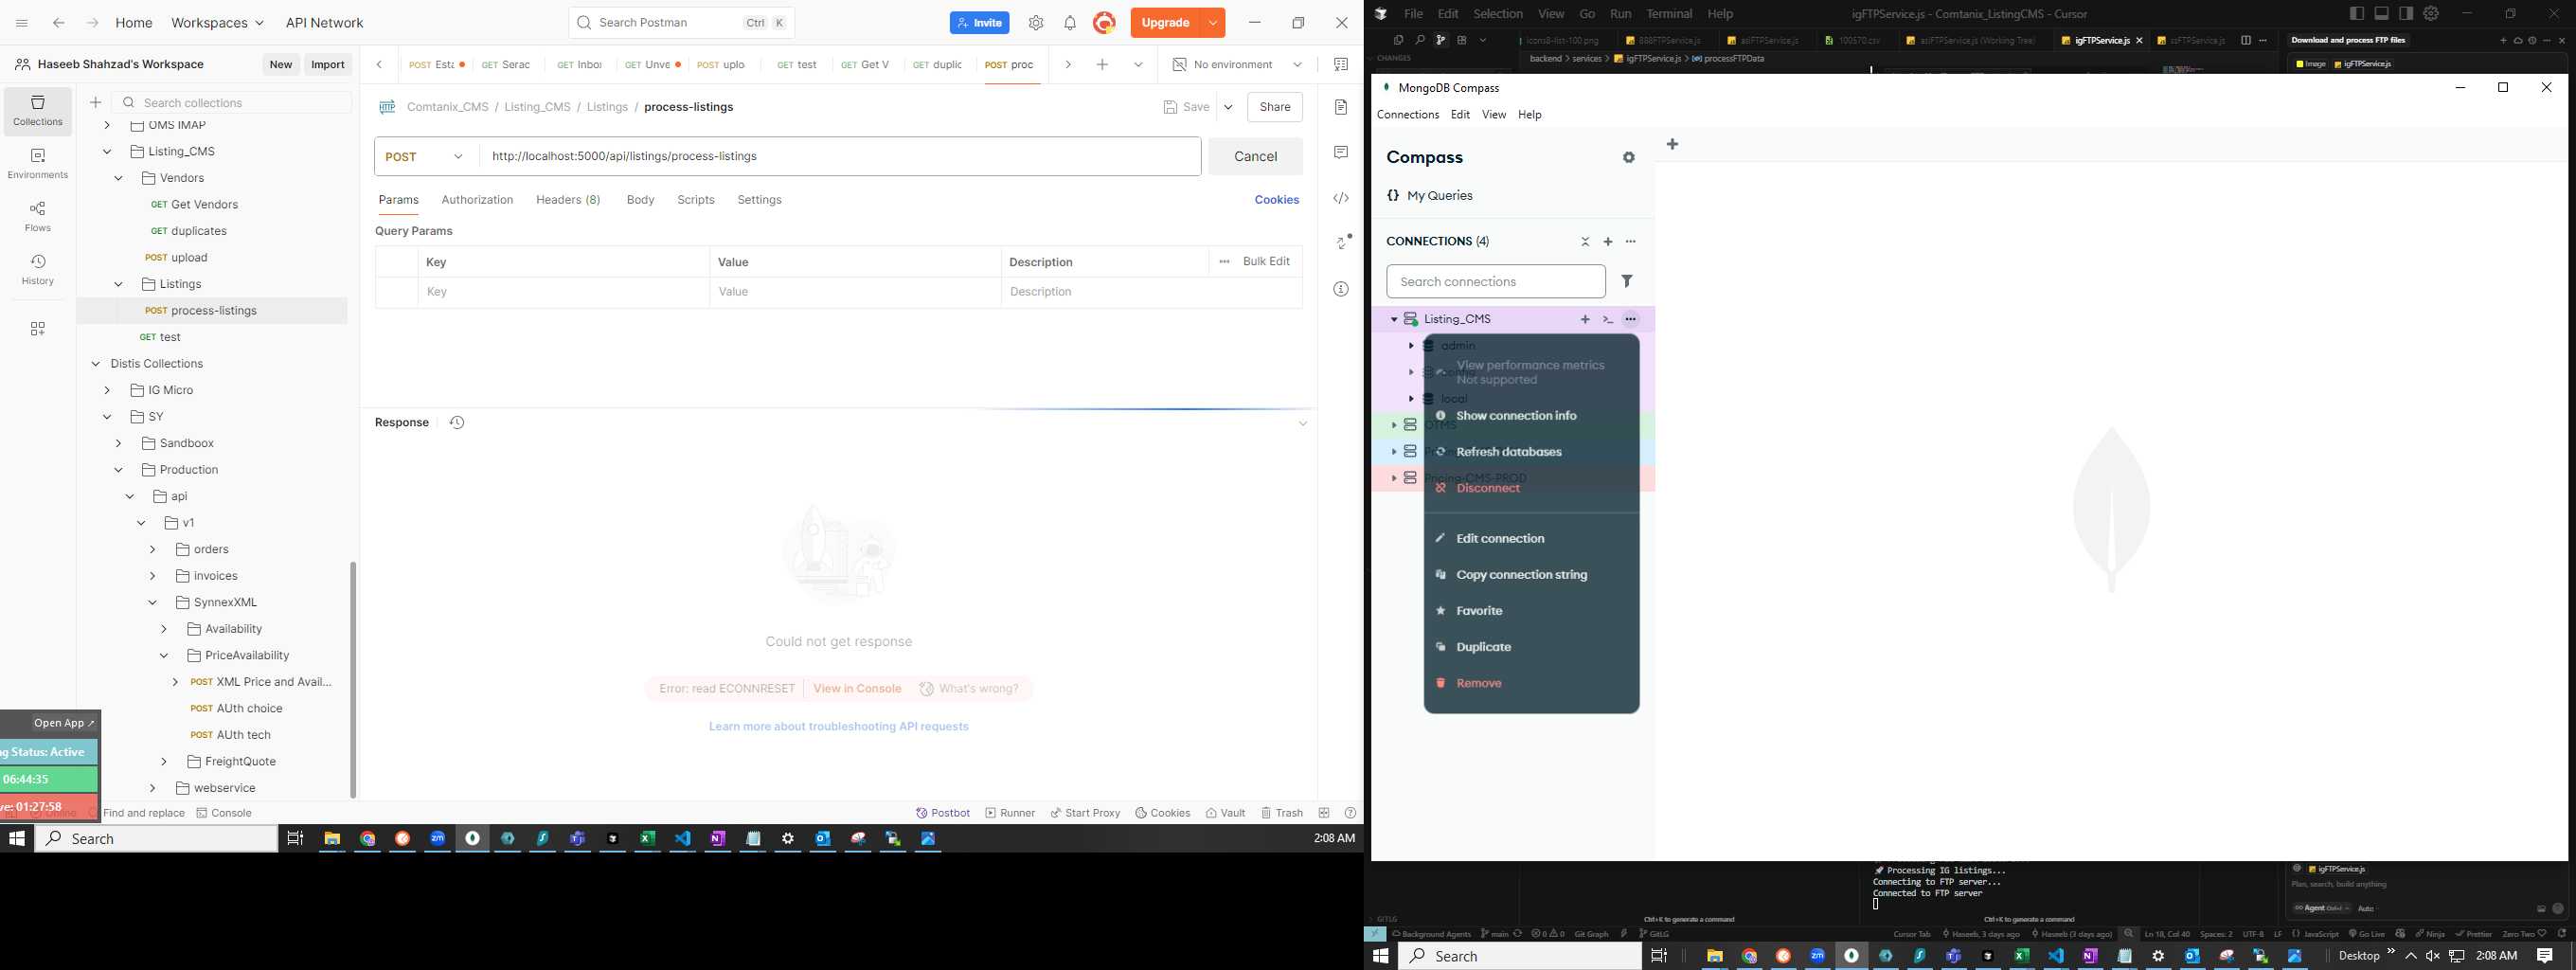Click View in Console link
Screen dimensions: 2576x970
tap(857, 689)
